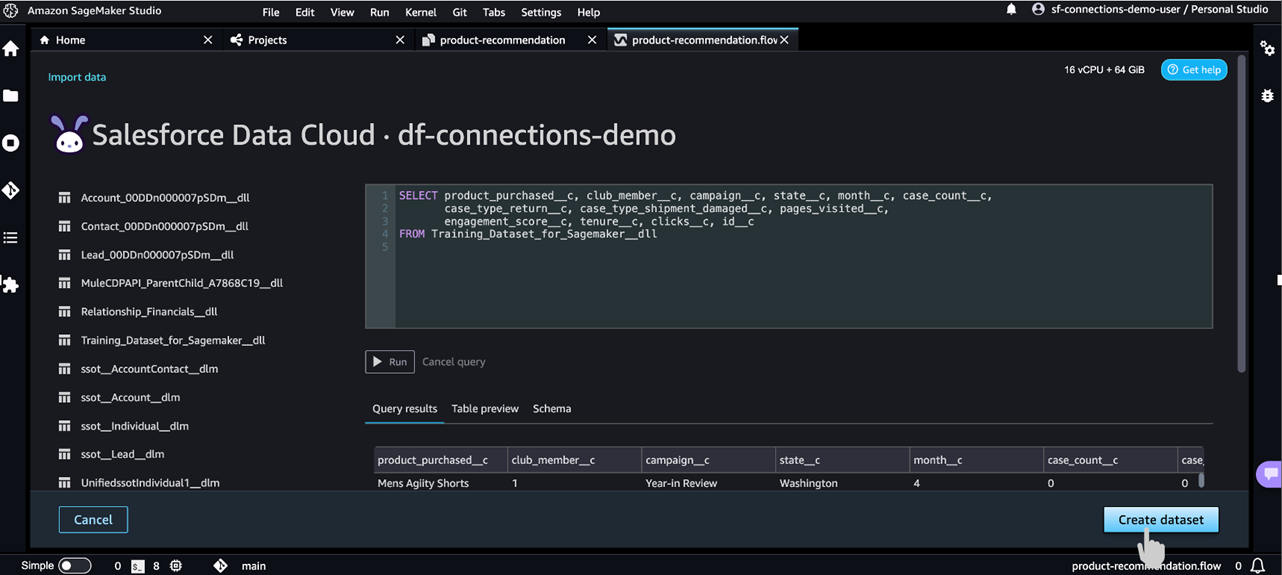
Task: Click the Create dataset button
Action: (x=1160, y=520)
